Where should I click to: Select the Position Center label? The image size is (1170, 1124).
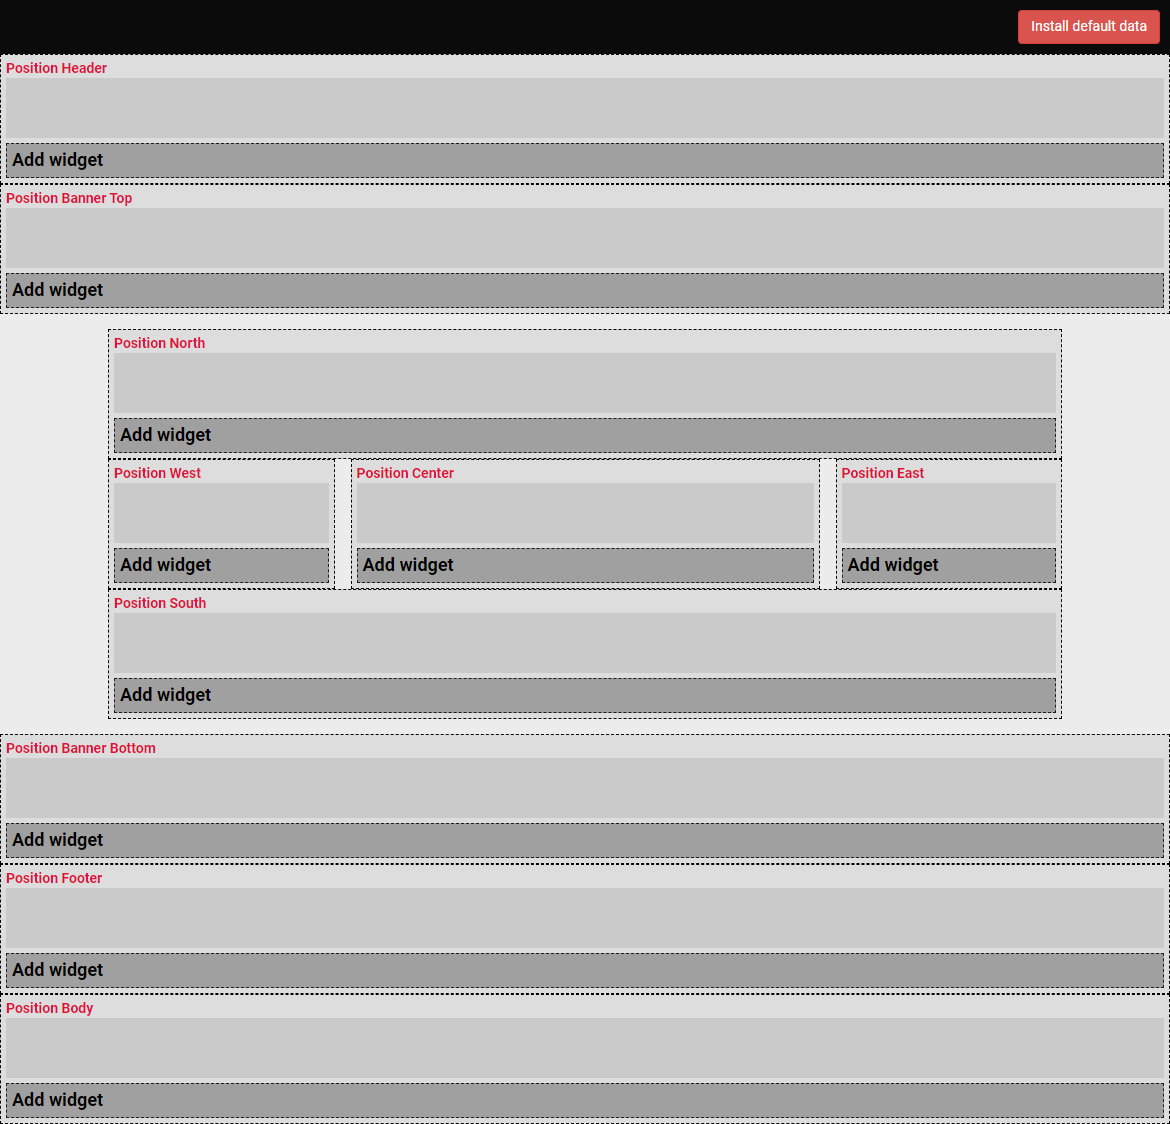tap(405, 472)
